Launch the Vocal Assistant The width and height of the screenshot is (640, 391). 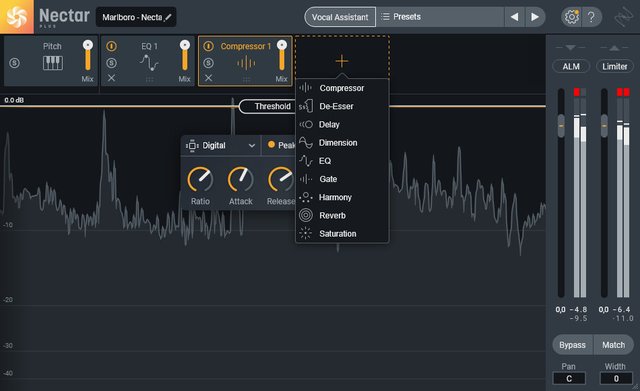coord(340,17)
